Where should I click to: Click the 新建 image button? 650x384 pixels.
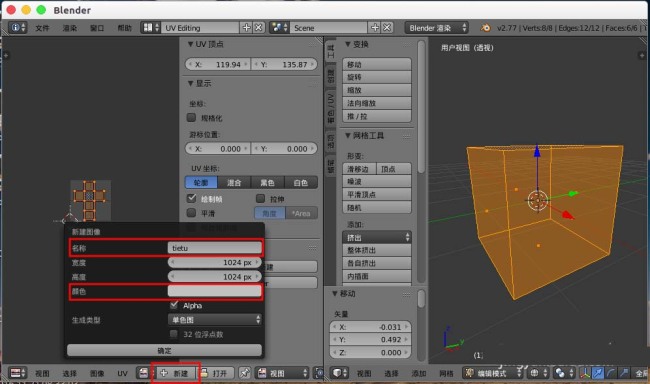pyautogui.click(x=176, y=373)
